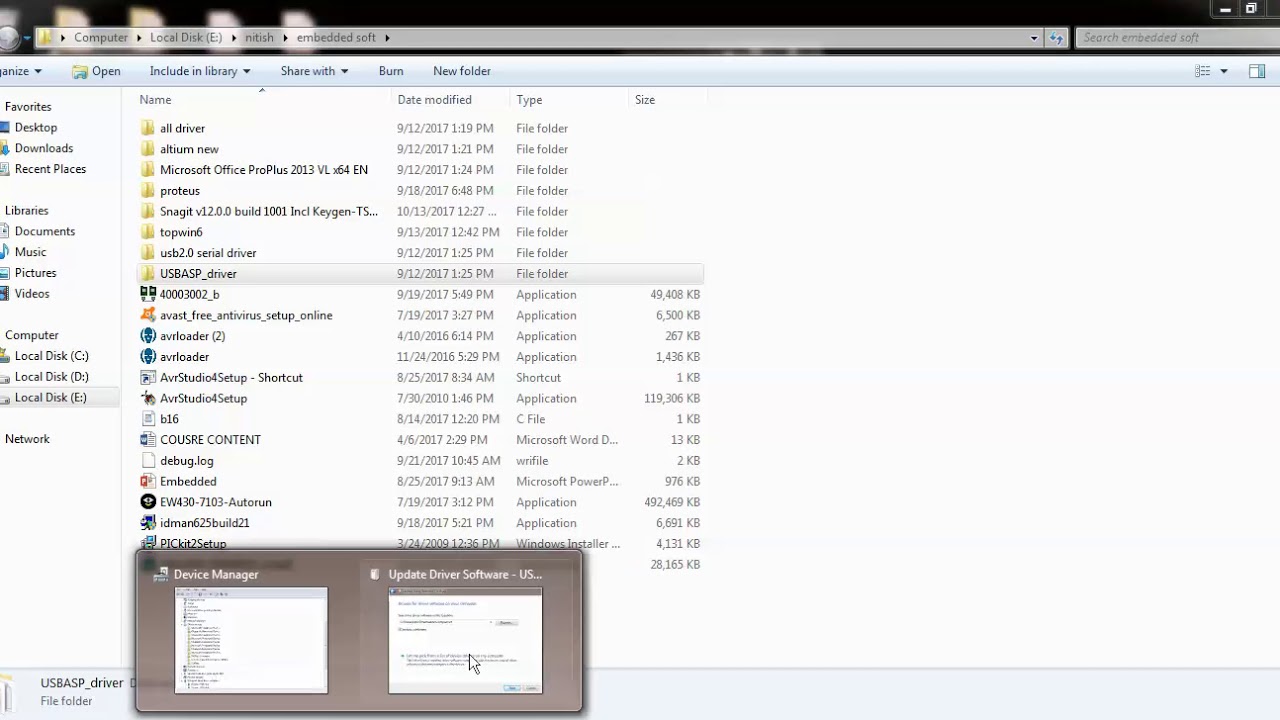Go to nitish in the address bar
This screenshot has width=1280, height=720.
click(x=260, y=38)
